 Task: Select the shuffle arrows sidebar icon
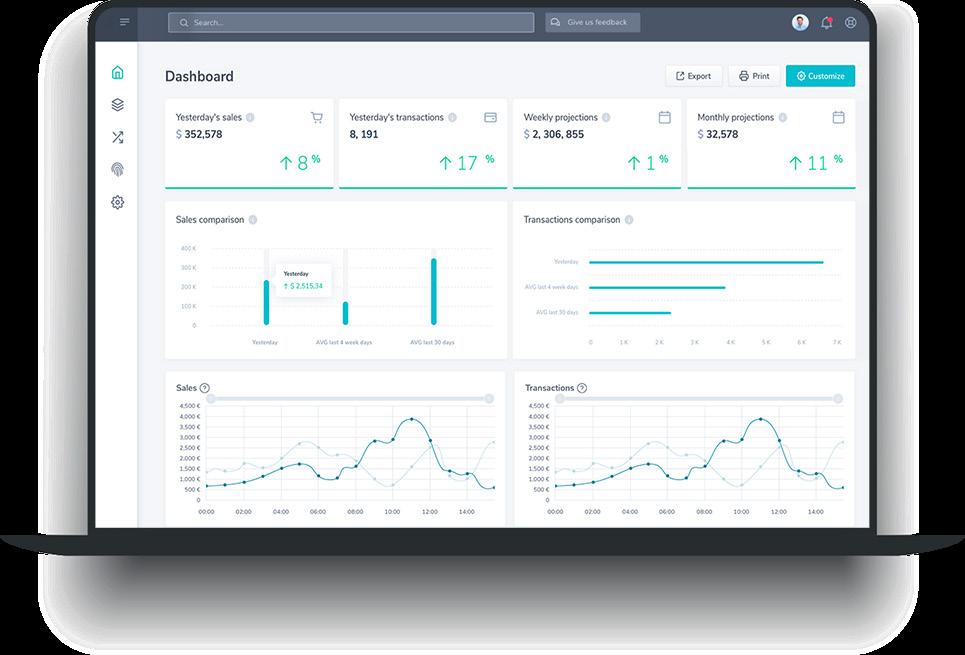tap(118, 137)
